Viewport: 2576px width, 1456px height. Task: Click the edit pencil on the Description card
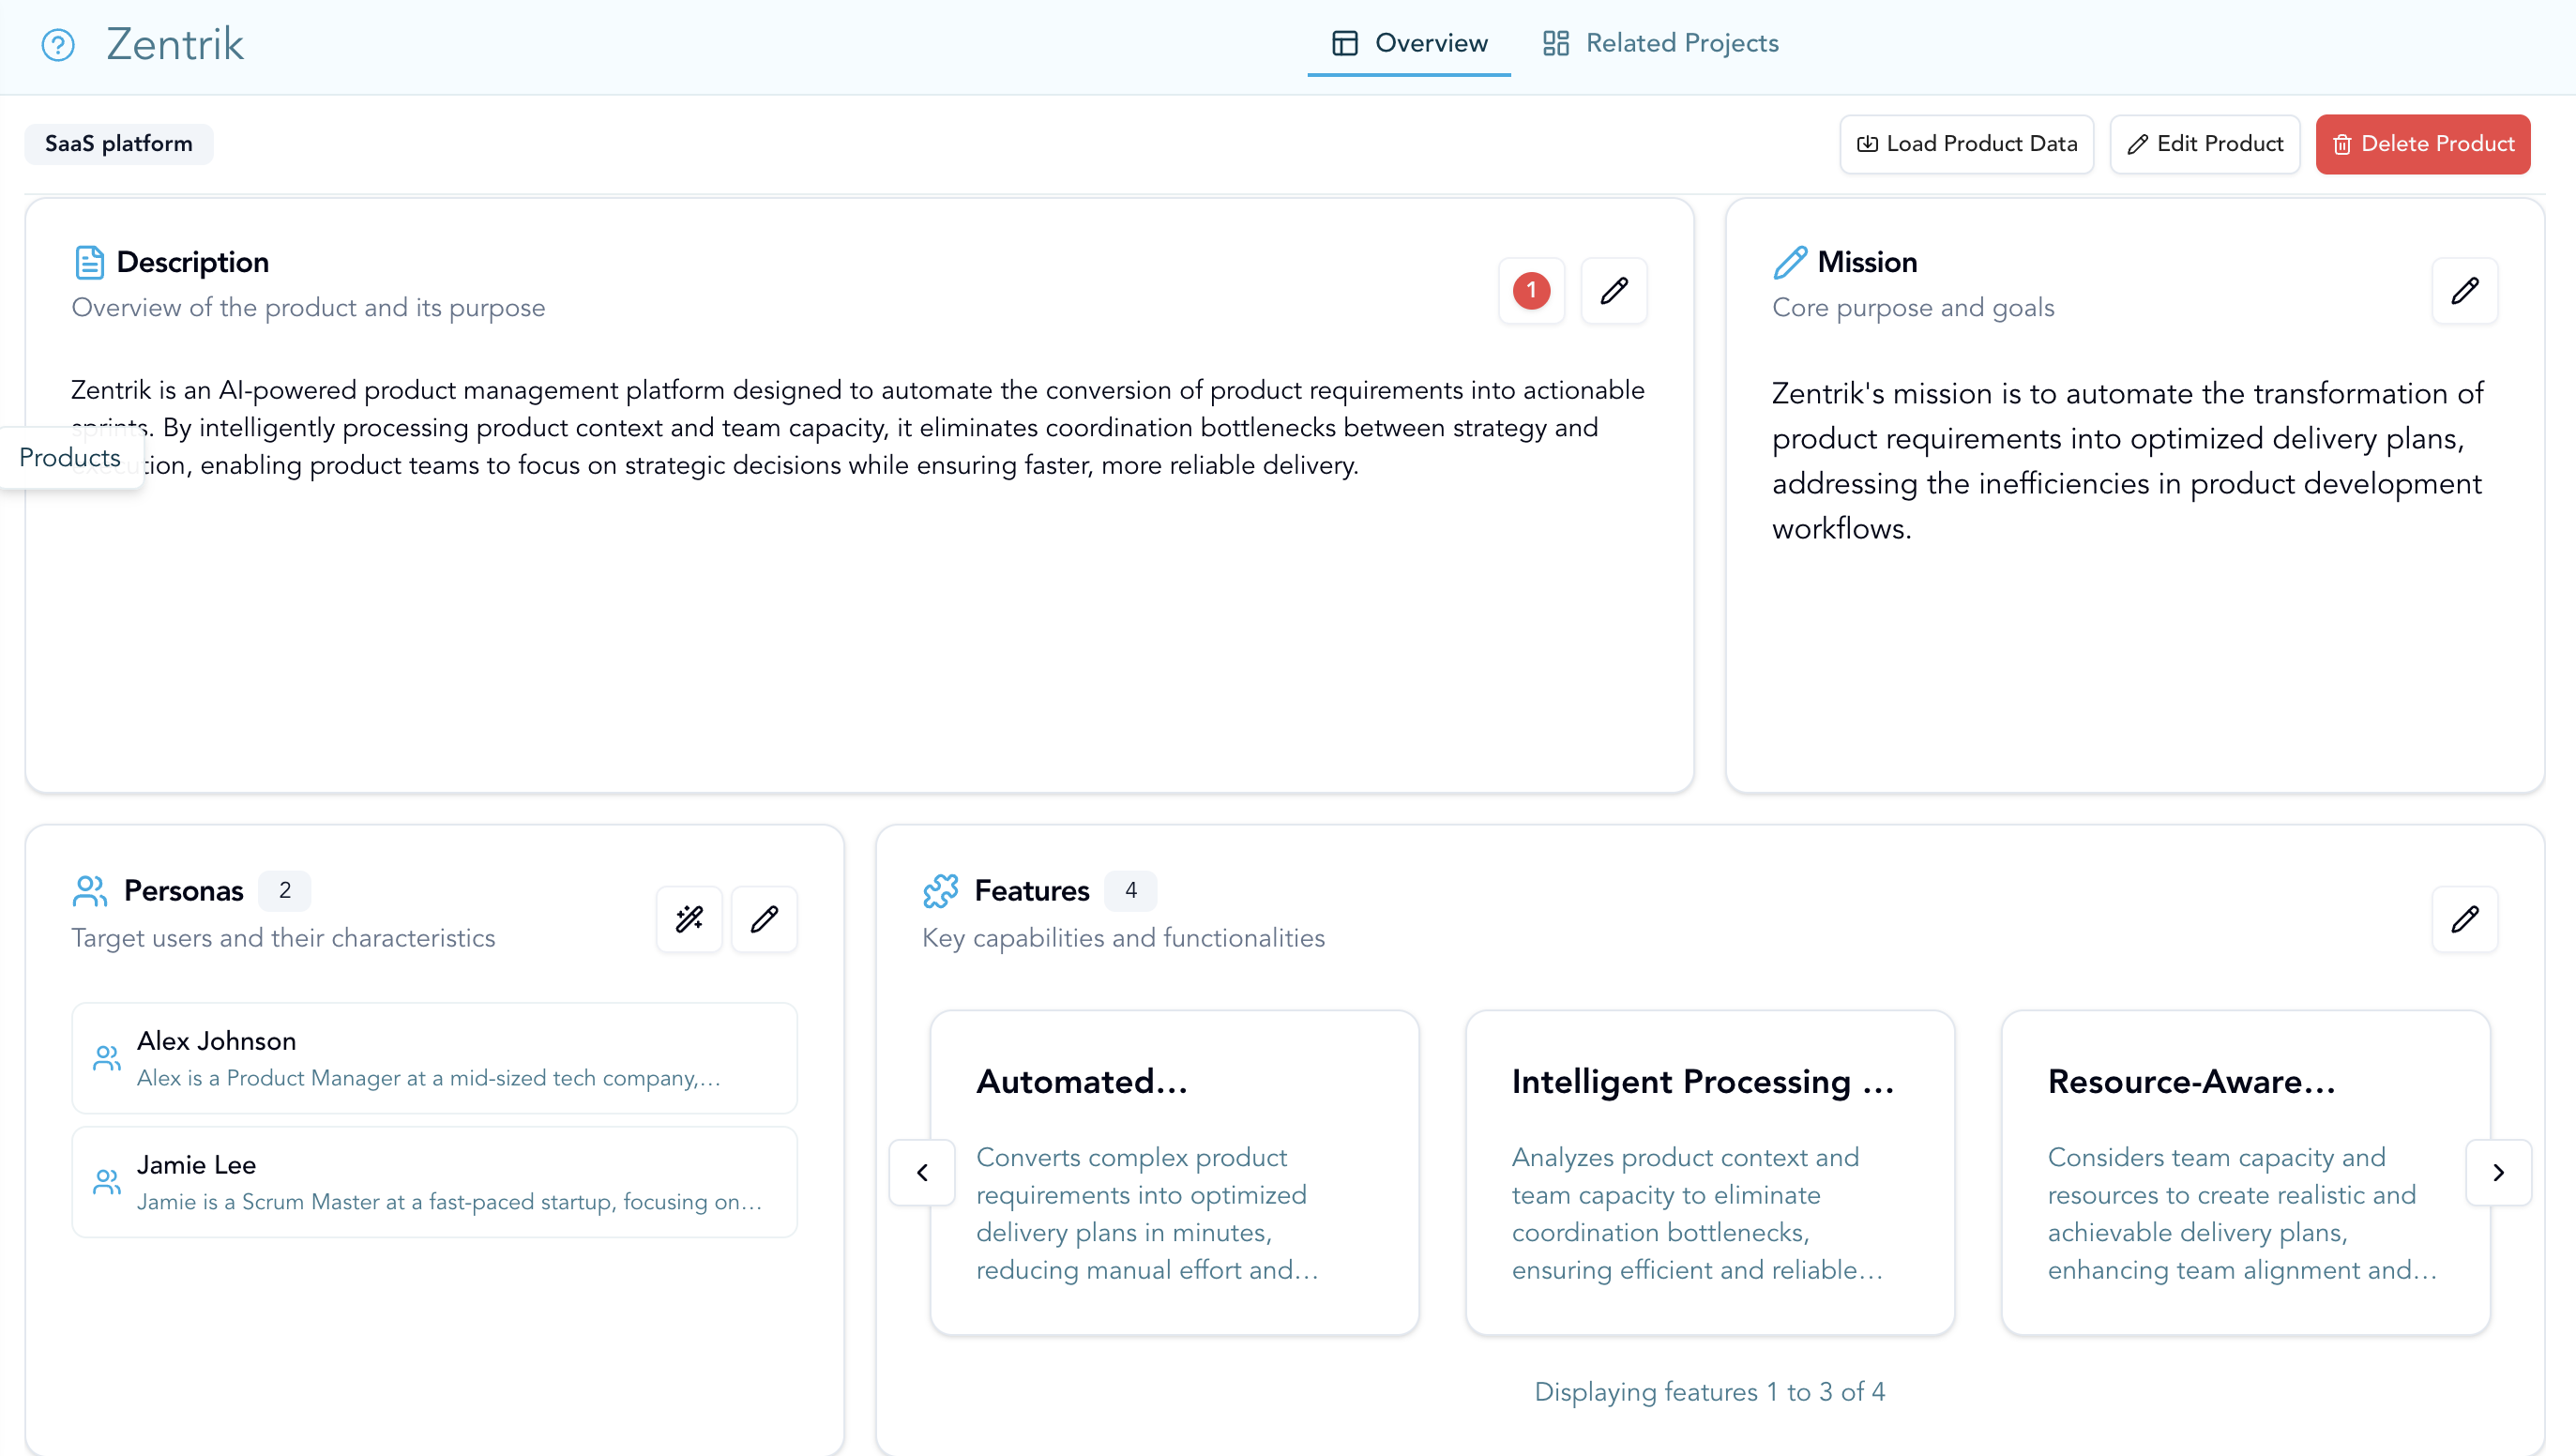(x=1614, y=291)
